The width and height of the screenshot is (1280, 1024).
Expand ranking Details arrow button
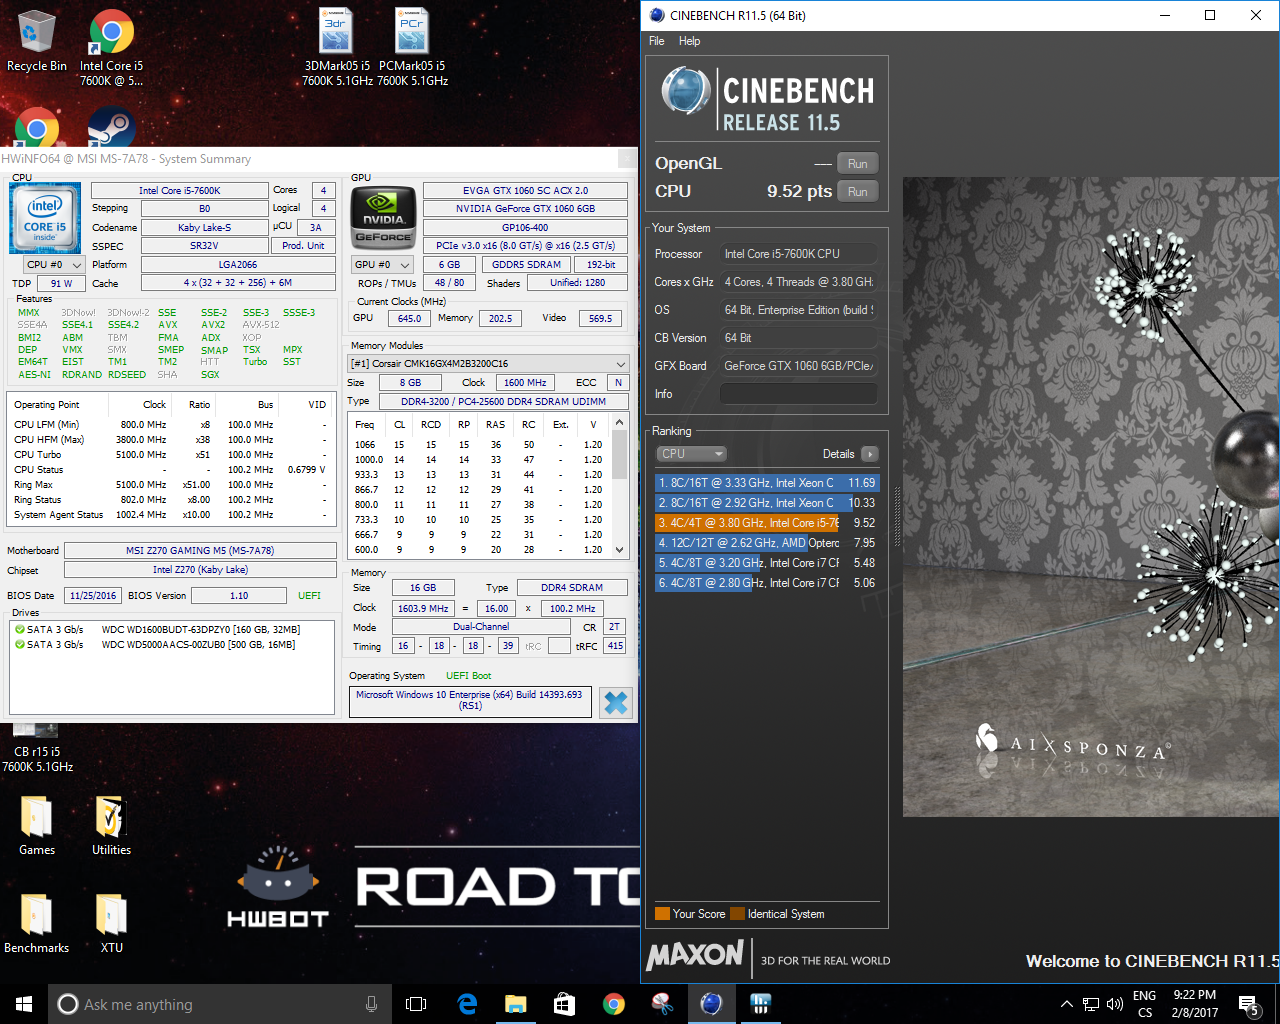click(x=870, y=454)
